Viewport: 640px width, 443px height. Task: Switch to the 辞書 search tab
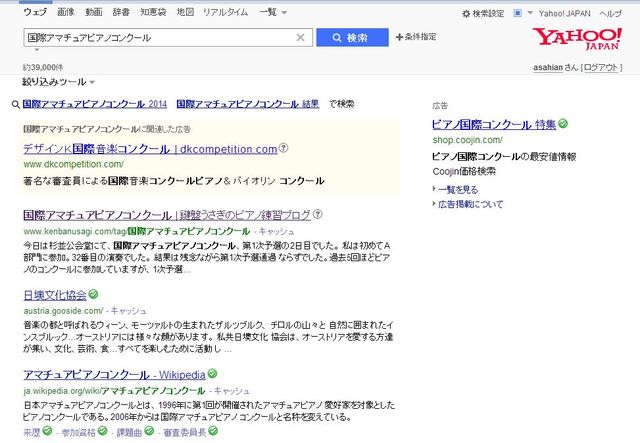[x=121, y=12]
